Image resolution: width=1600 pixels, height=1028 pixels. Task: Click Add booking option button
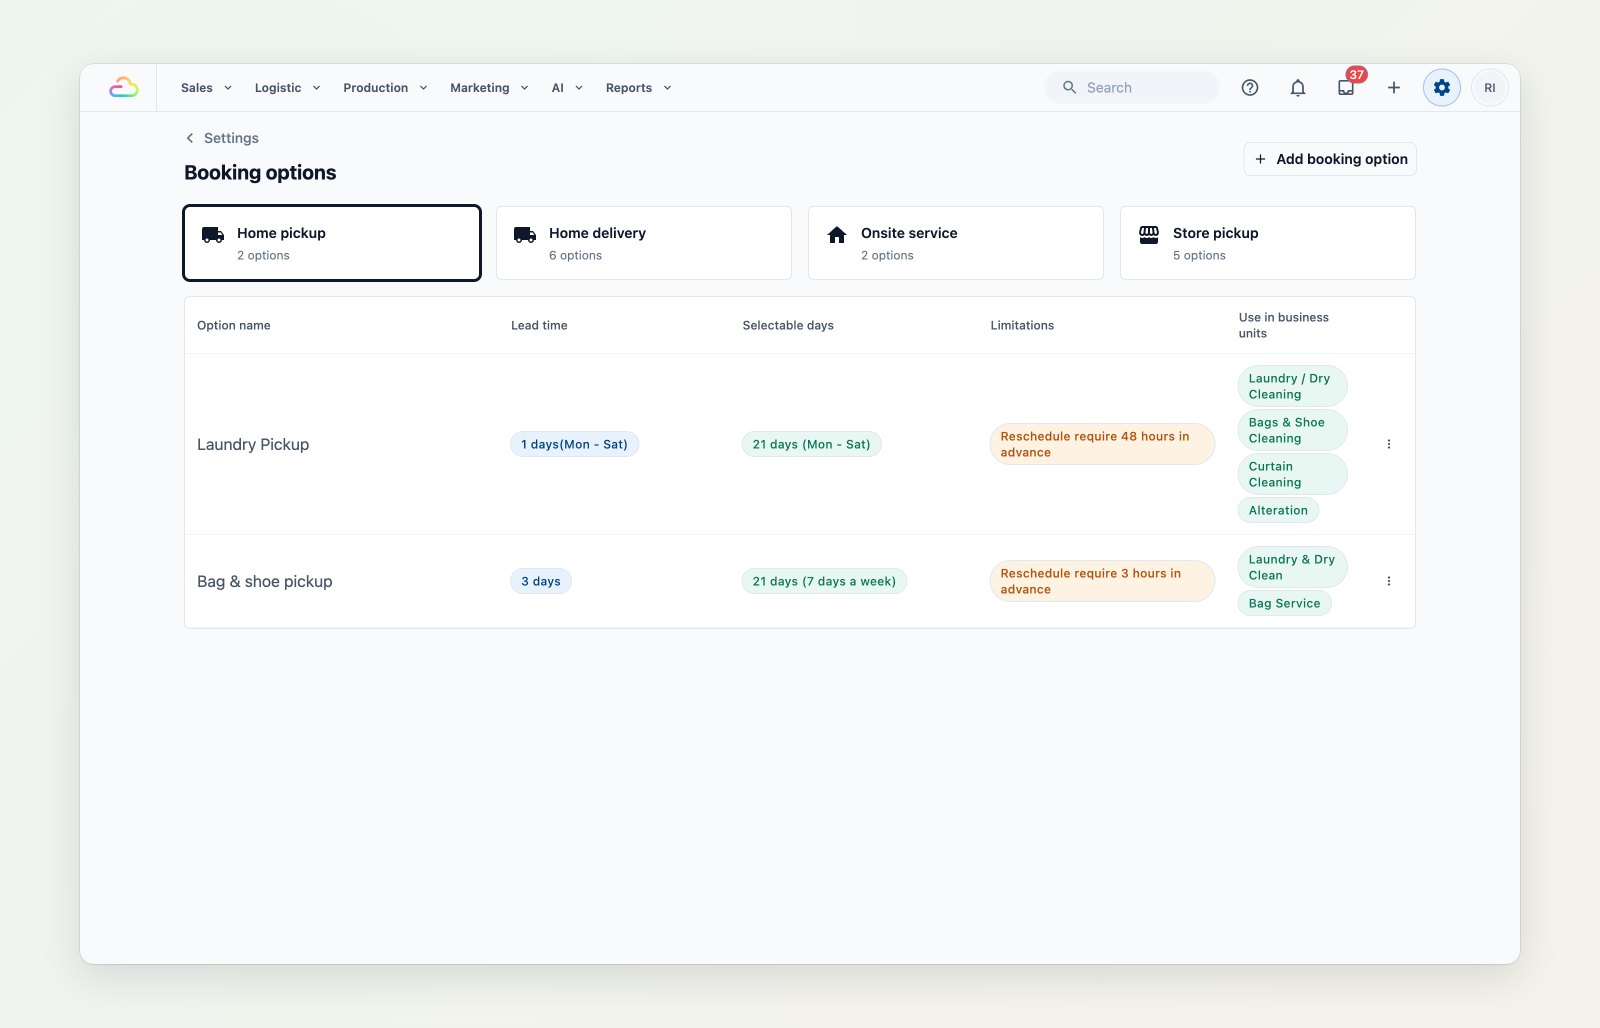pyautogui.click(x=1330, y=159)
